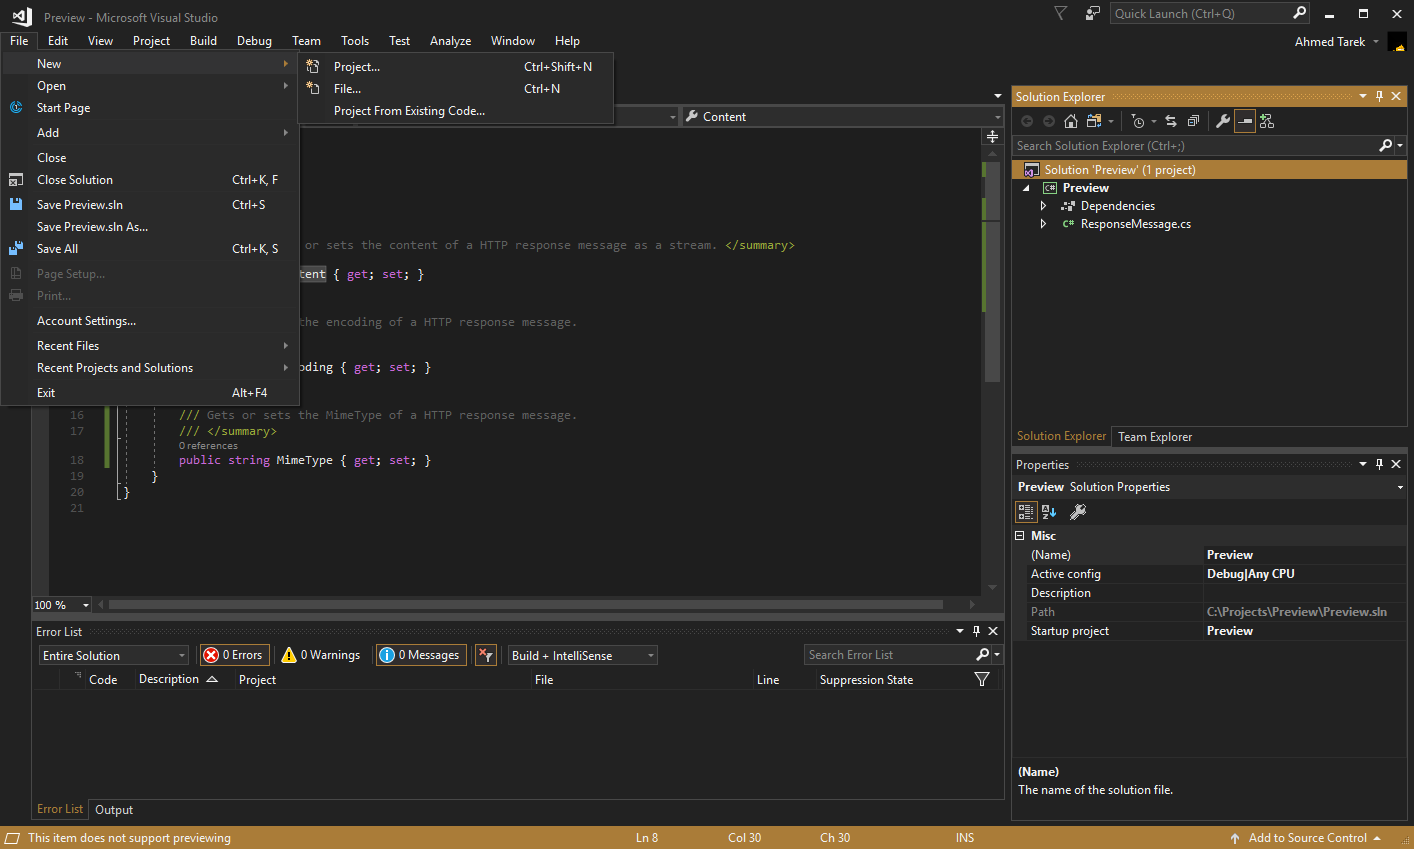The height and width of the screenshot is (849, 1414).
Task: Sort Error List by Description column
Action: coord(169,679)
